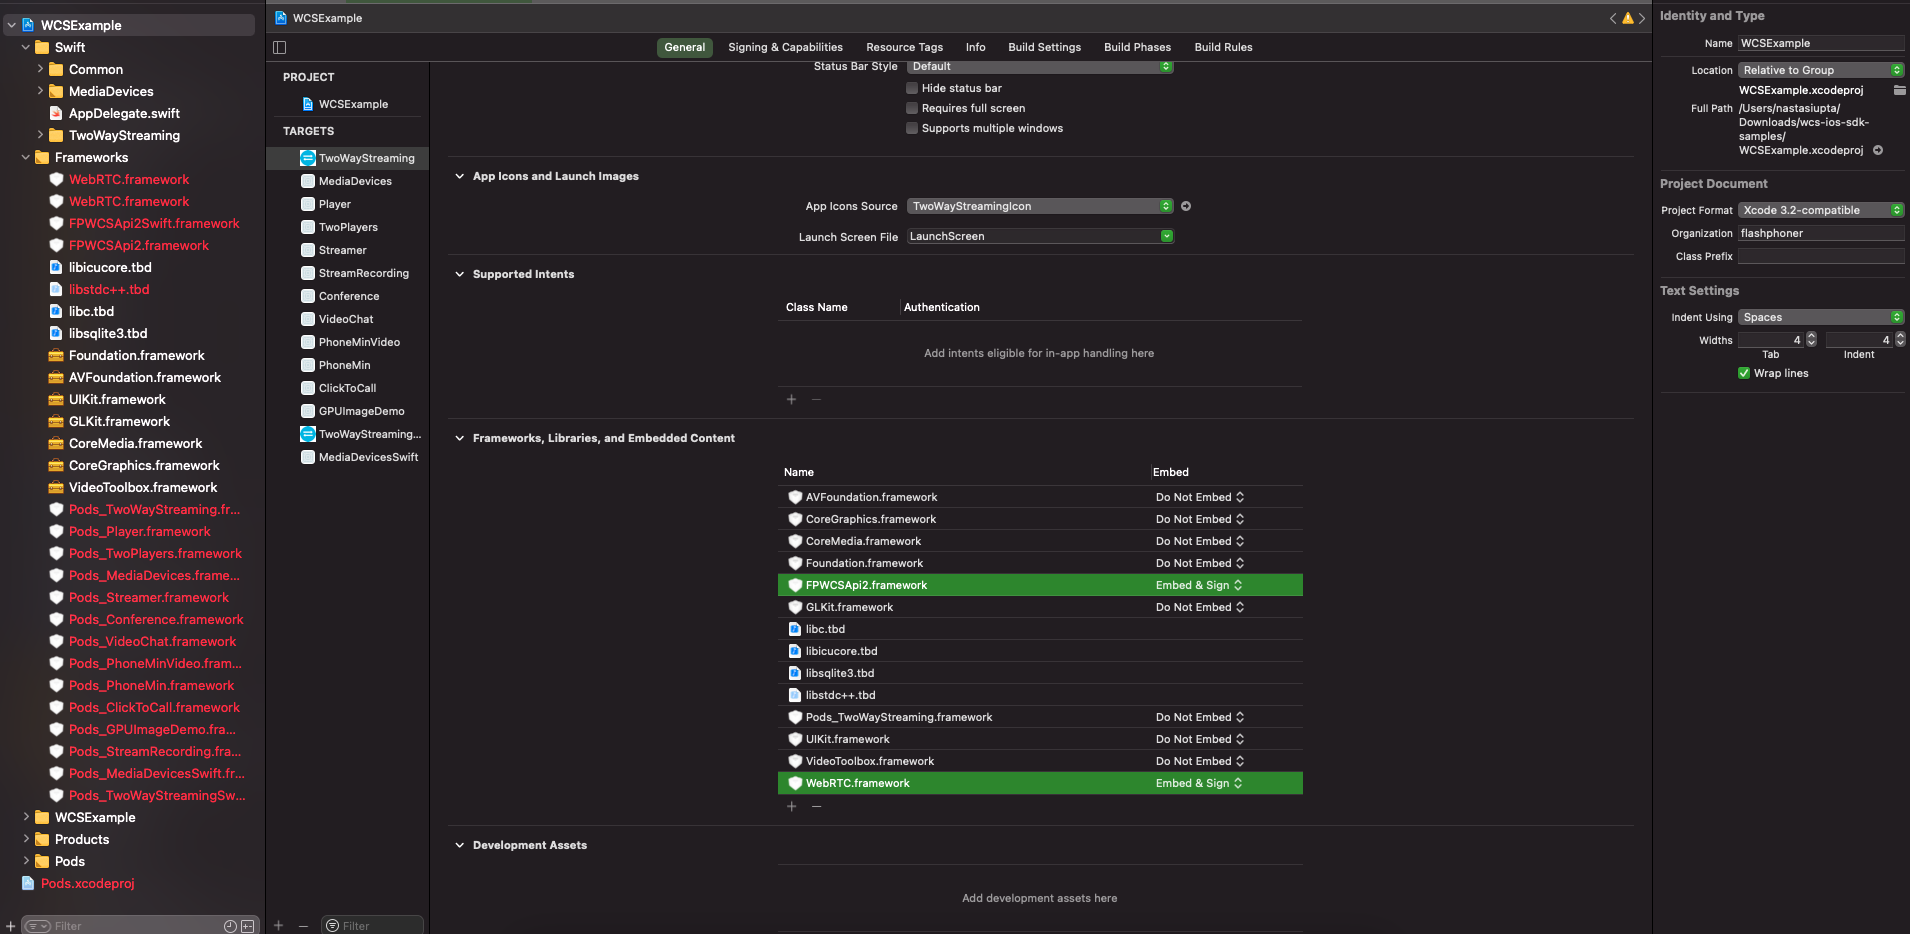The image size is (1910, 934).
Task: Open Resource Tags tab
Action: (x=904, y=47)
